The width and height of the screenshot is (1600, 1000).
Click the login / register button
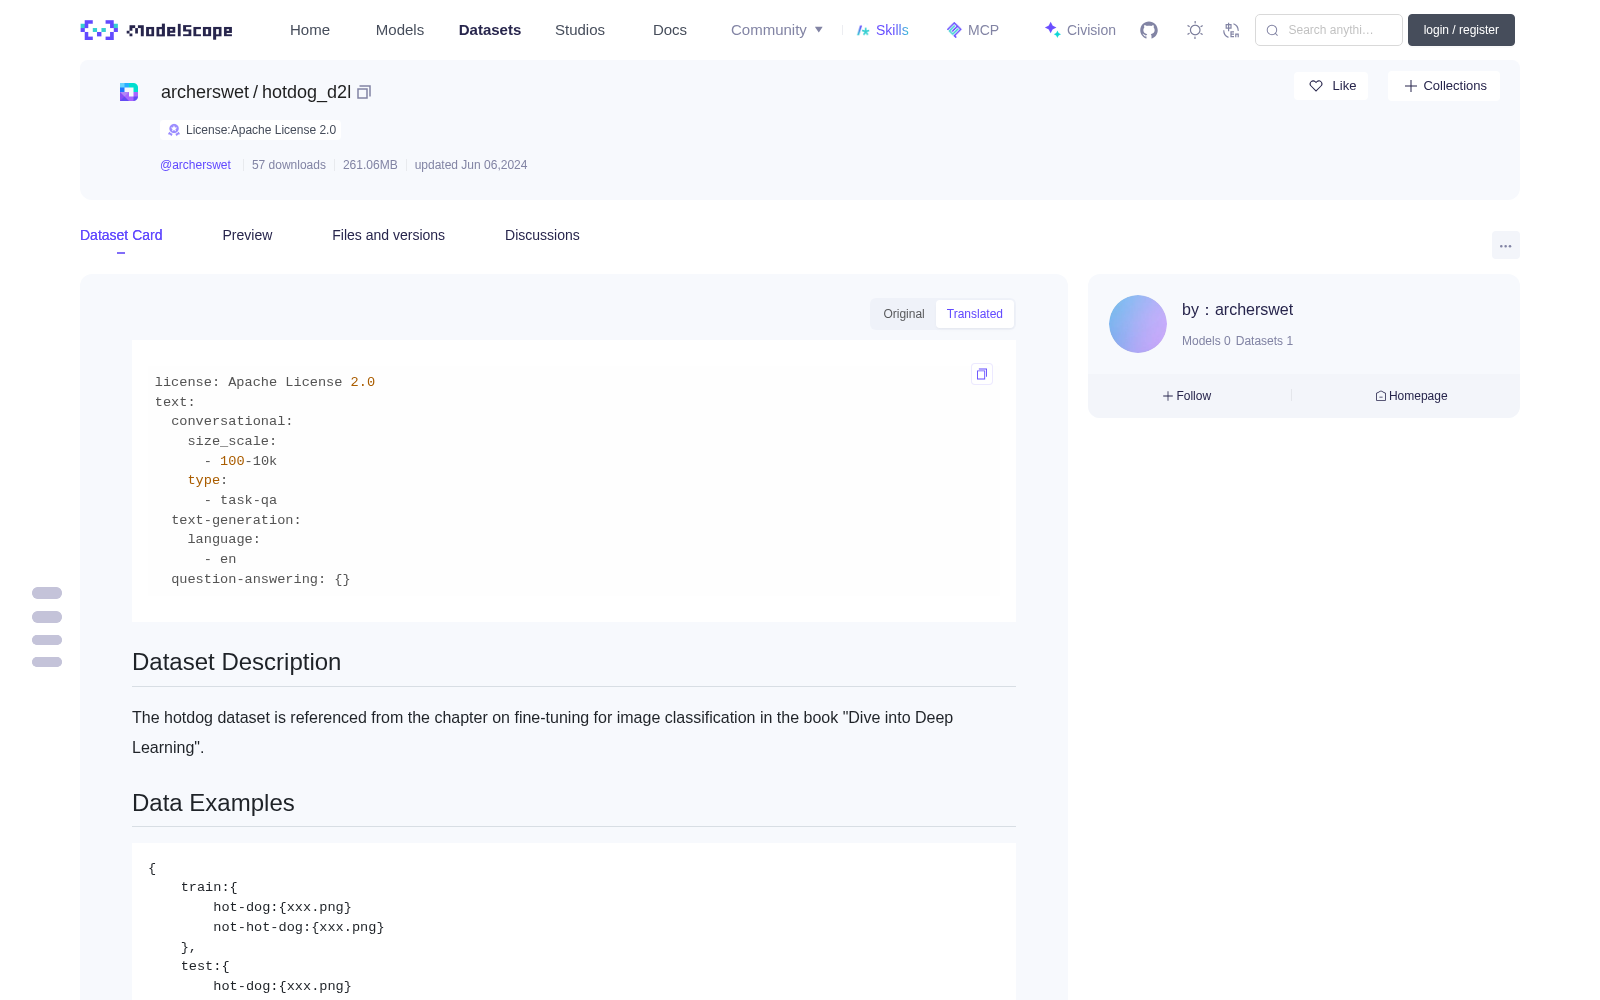click(1461, 30)
